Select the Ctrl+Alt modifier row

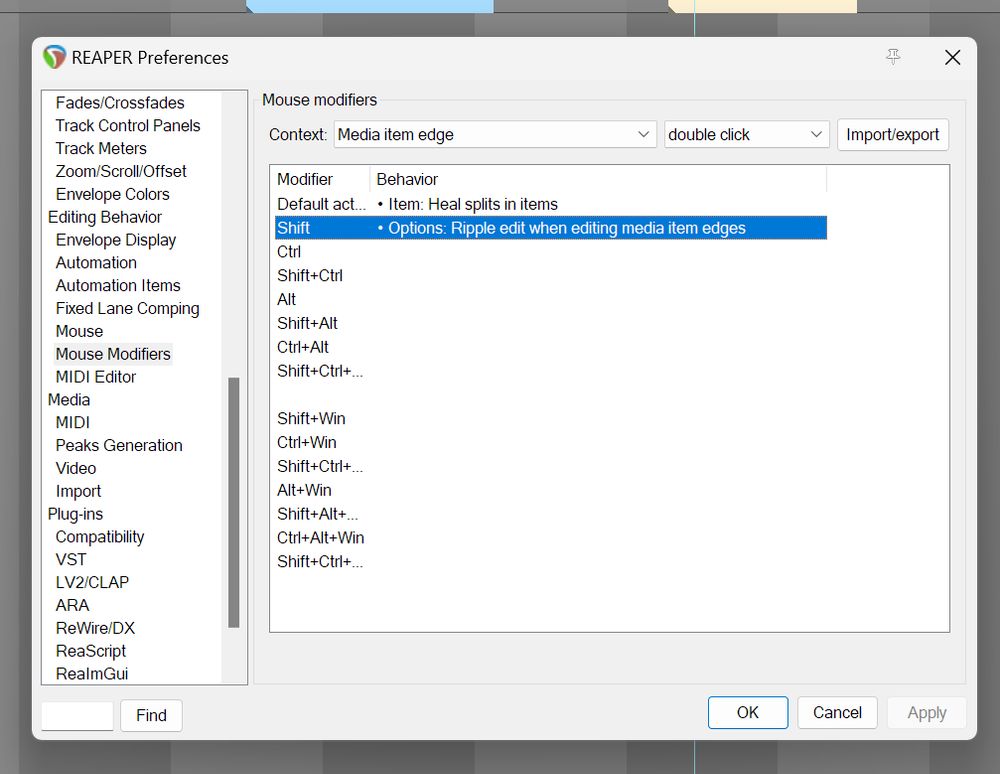click(x=551, y=347)
